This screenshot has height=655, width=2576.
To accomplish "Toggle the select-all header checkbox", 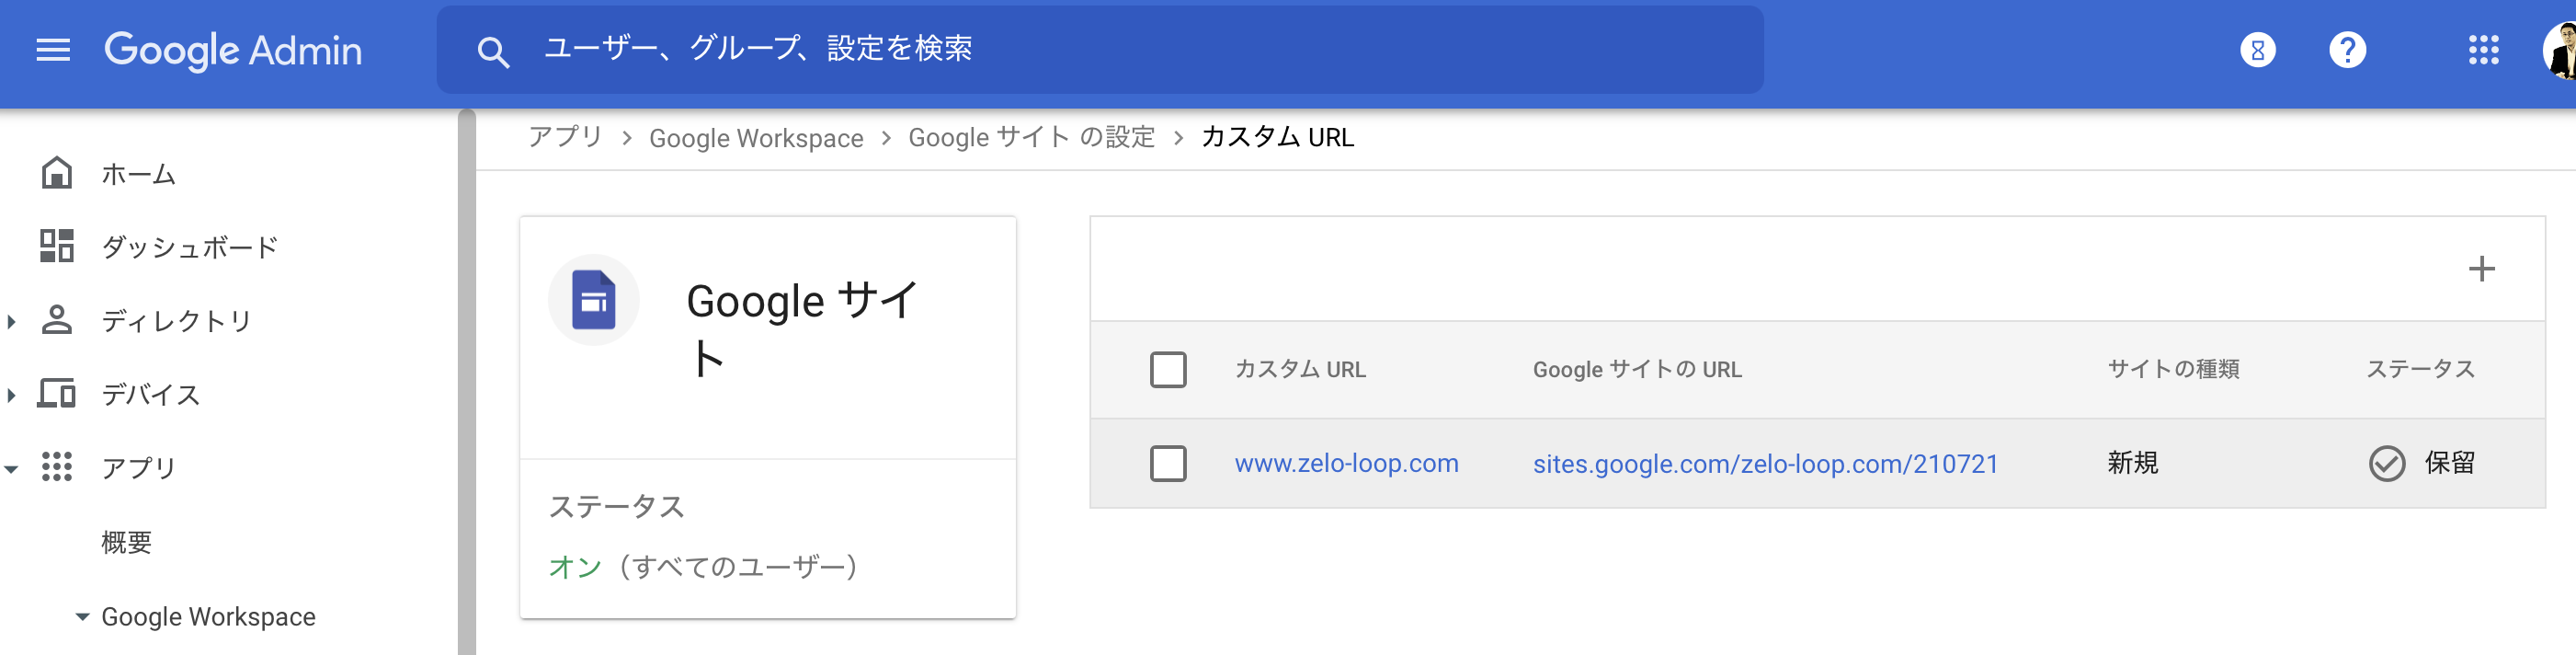I will (1167, 370).
